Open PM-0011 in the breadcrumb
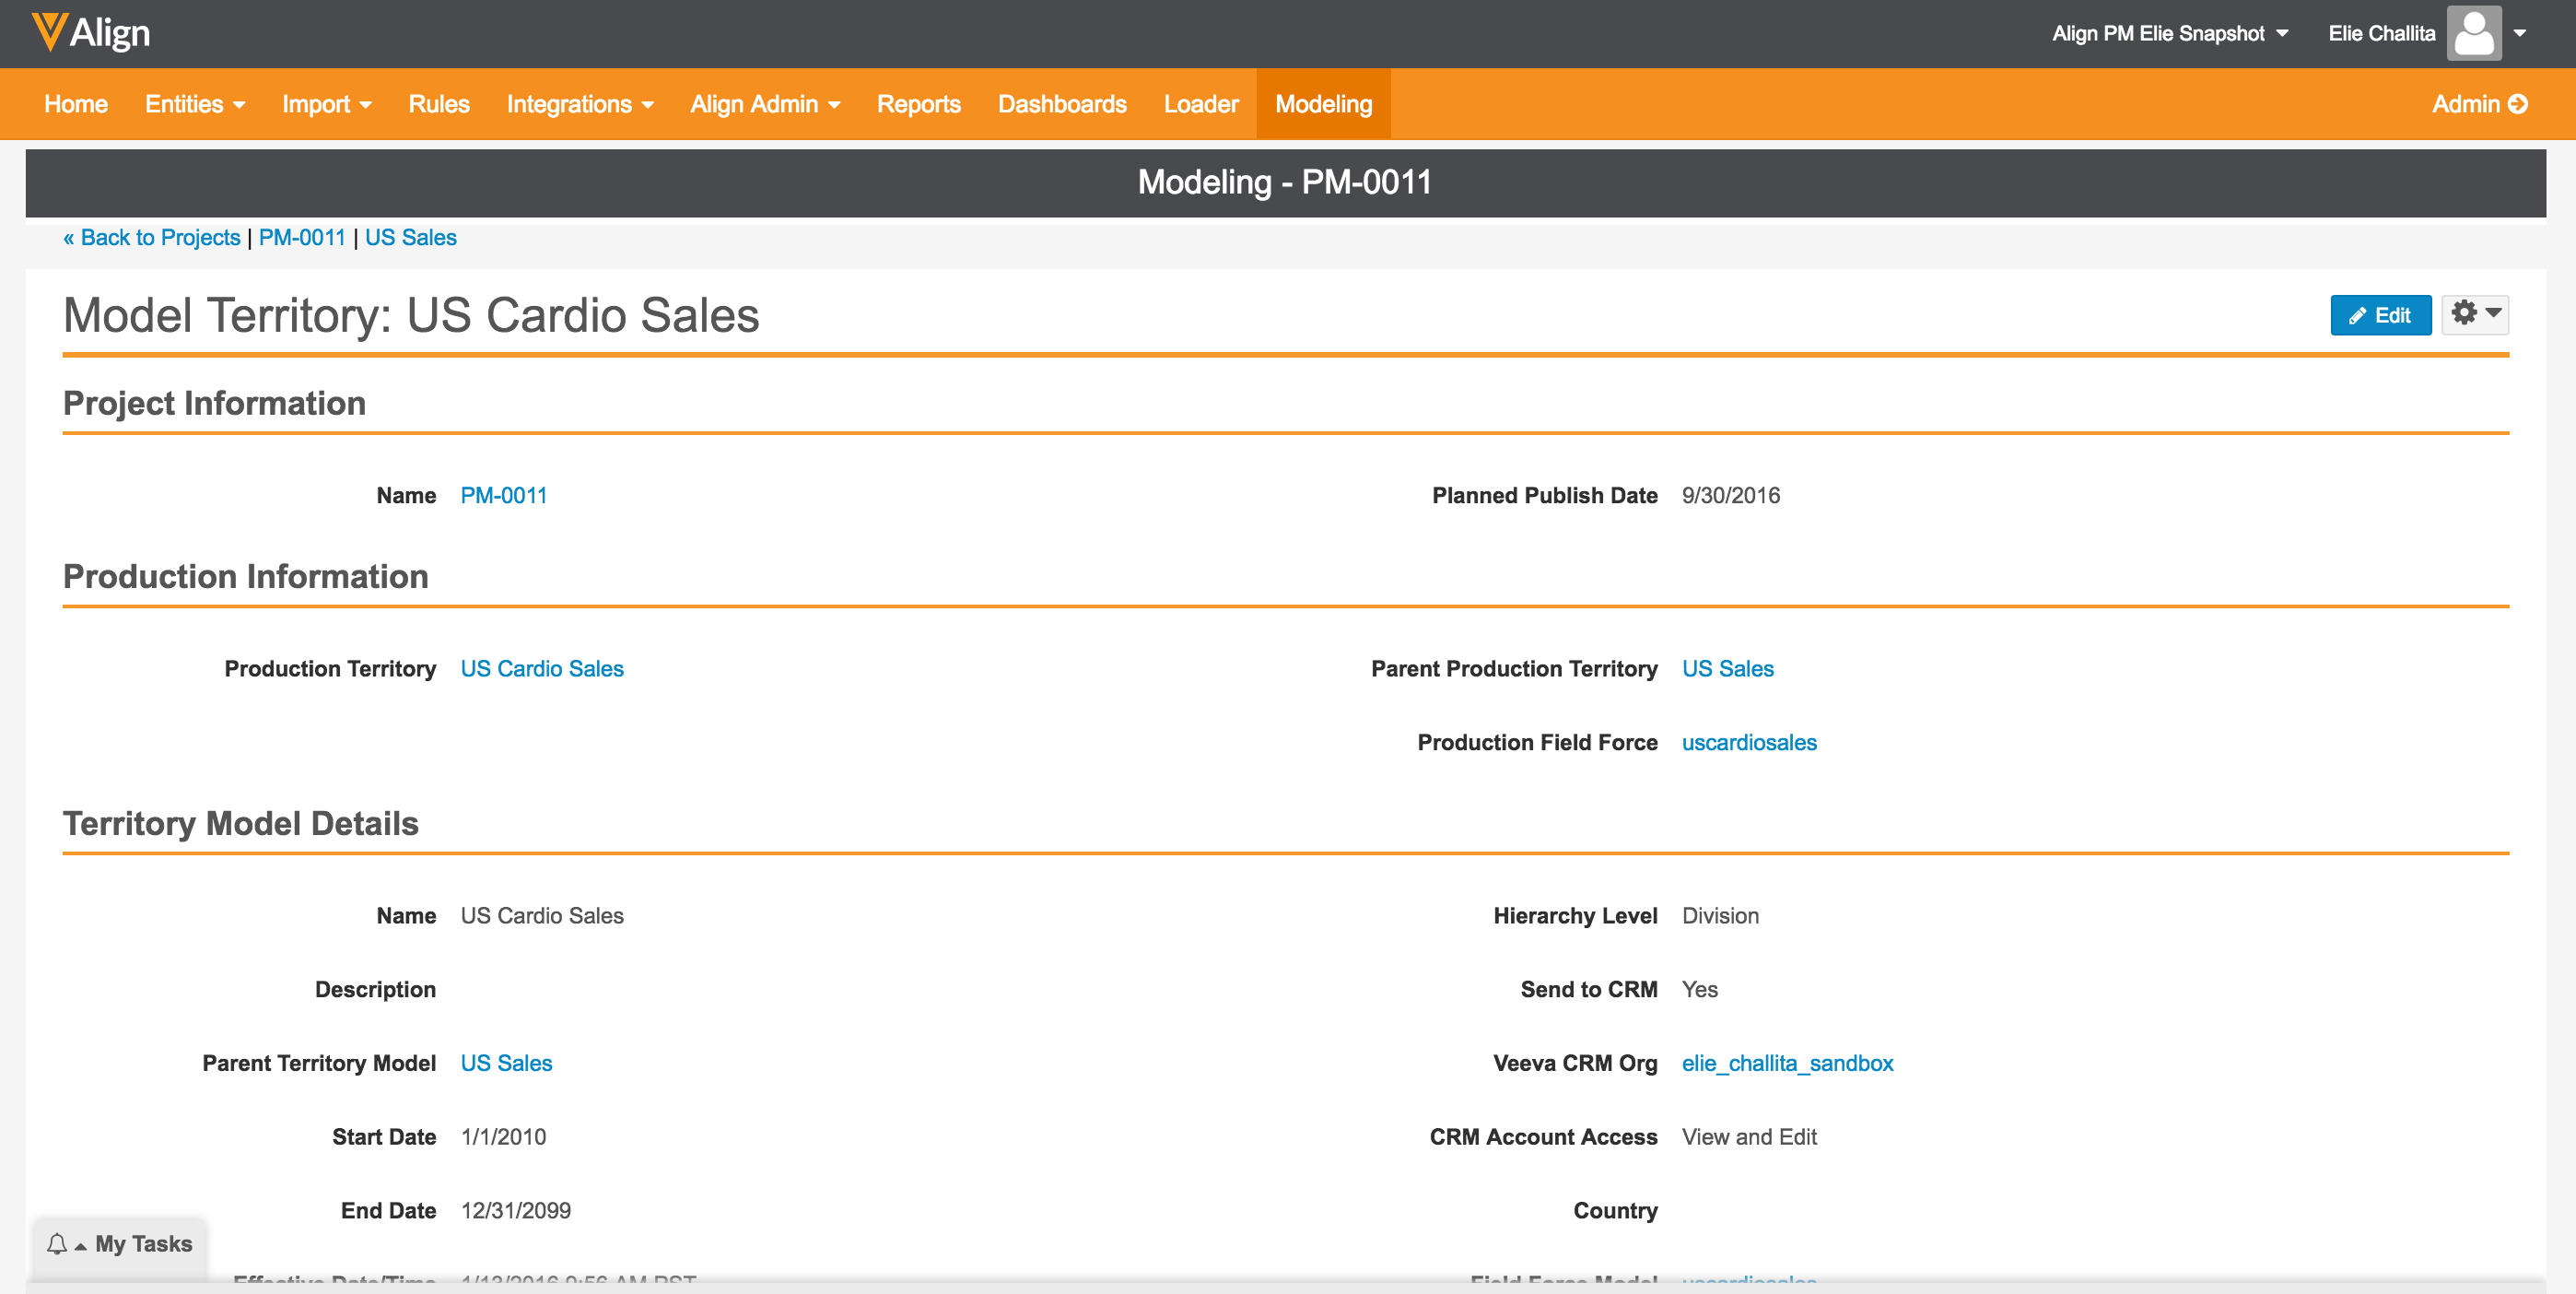 coord(302,238)
